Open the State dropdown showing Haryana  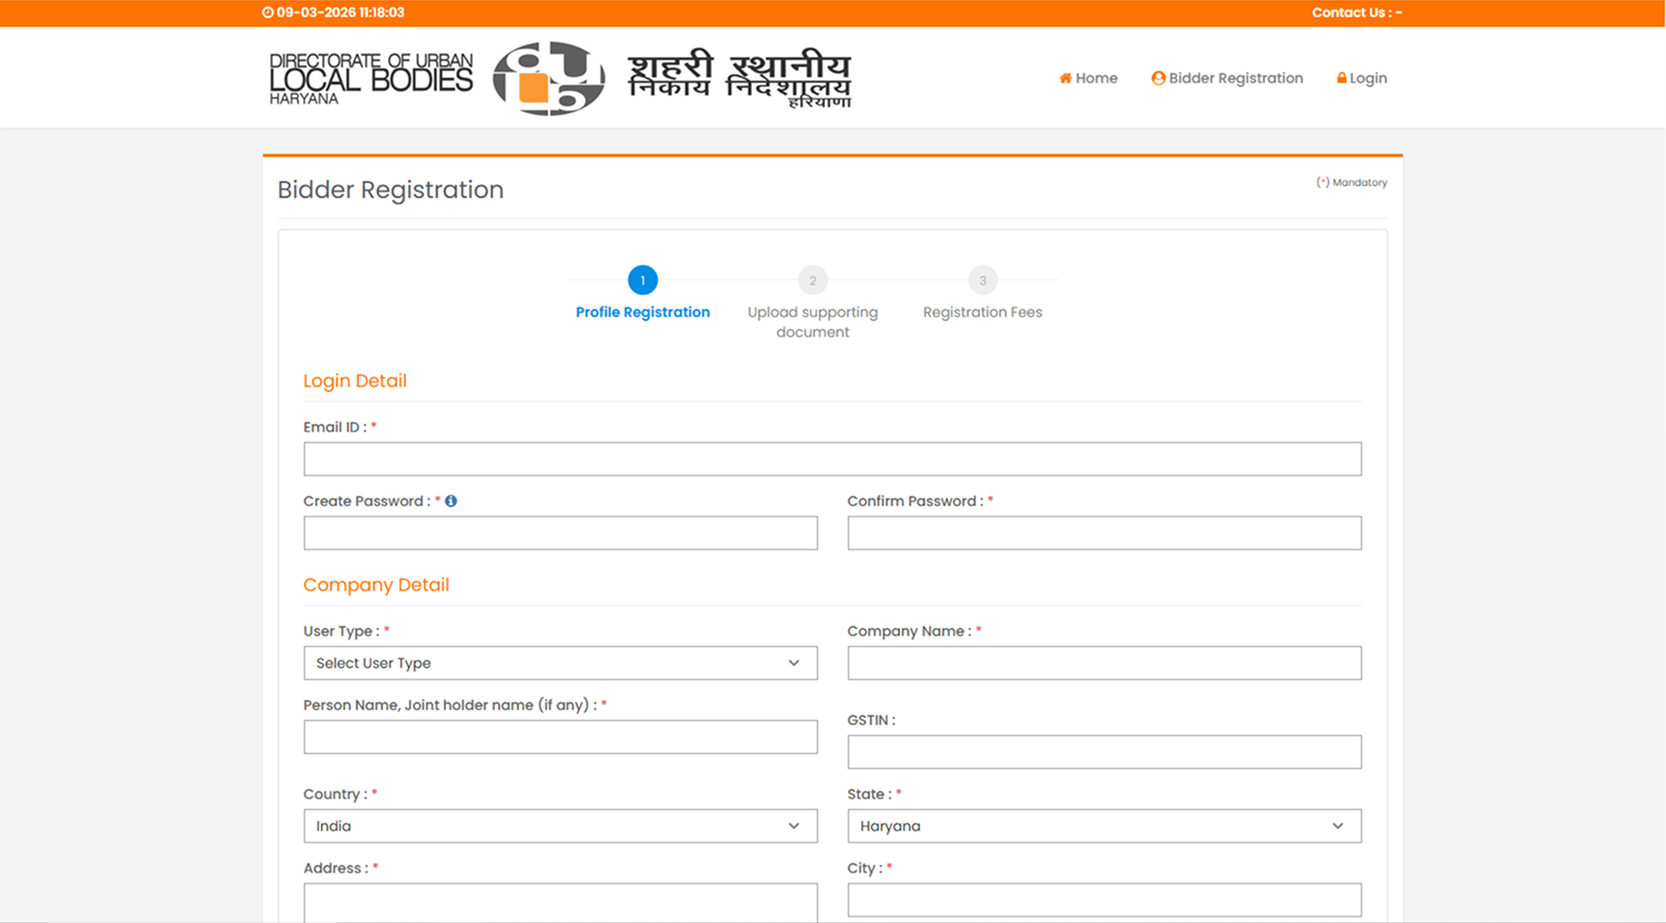1104,826
